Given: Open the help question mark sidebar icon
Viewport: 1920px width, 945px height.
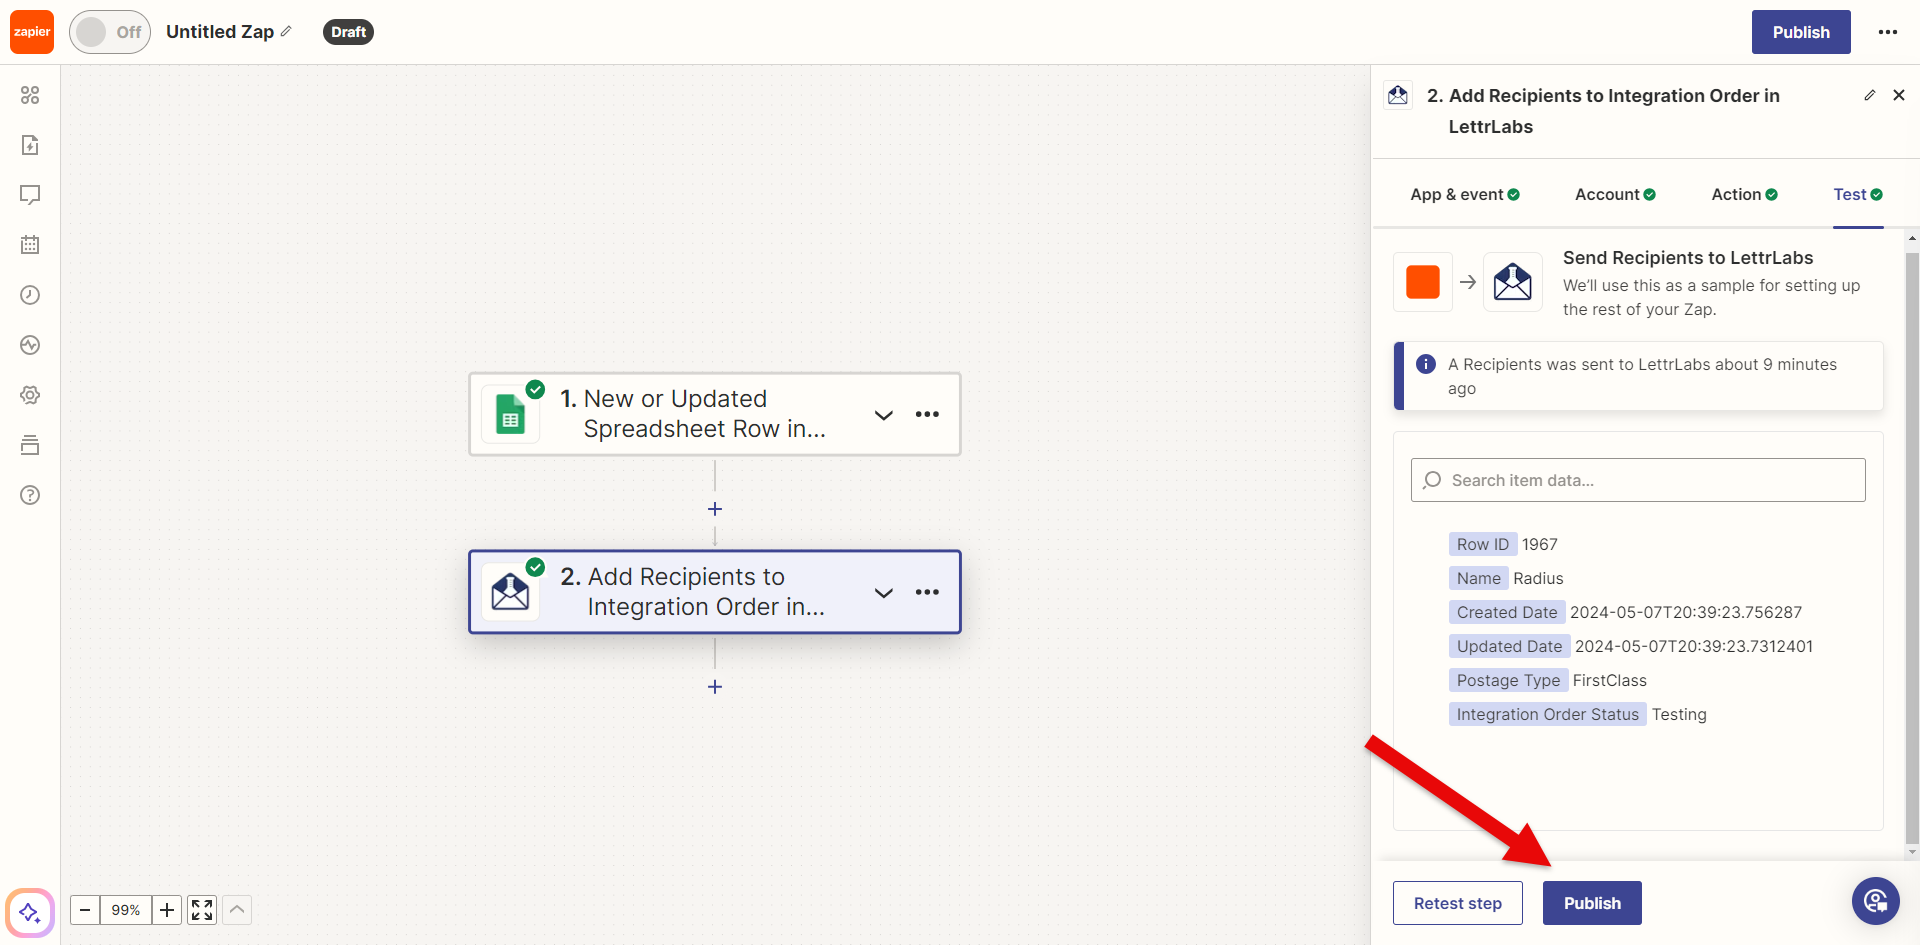Looking at the screenshot, I should coord(30,495).
